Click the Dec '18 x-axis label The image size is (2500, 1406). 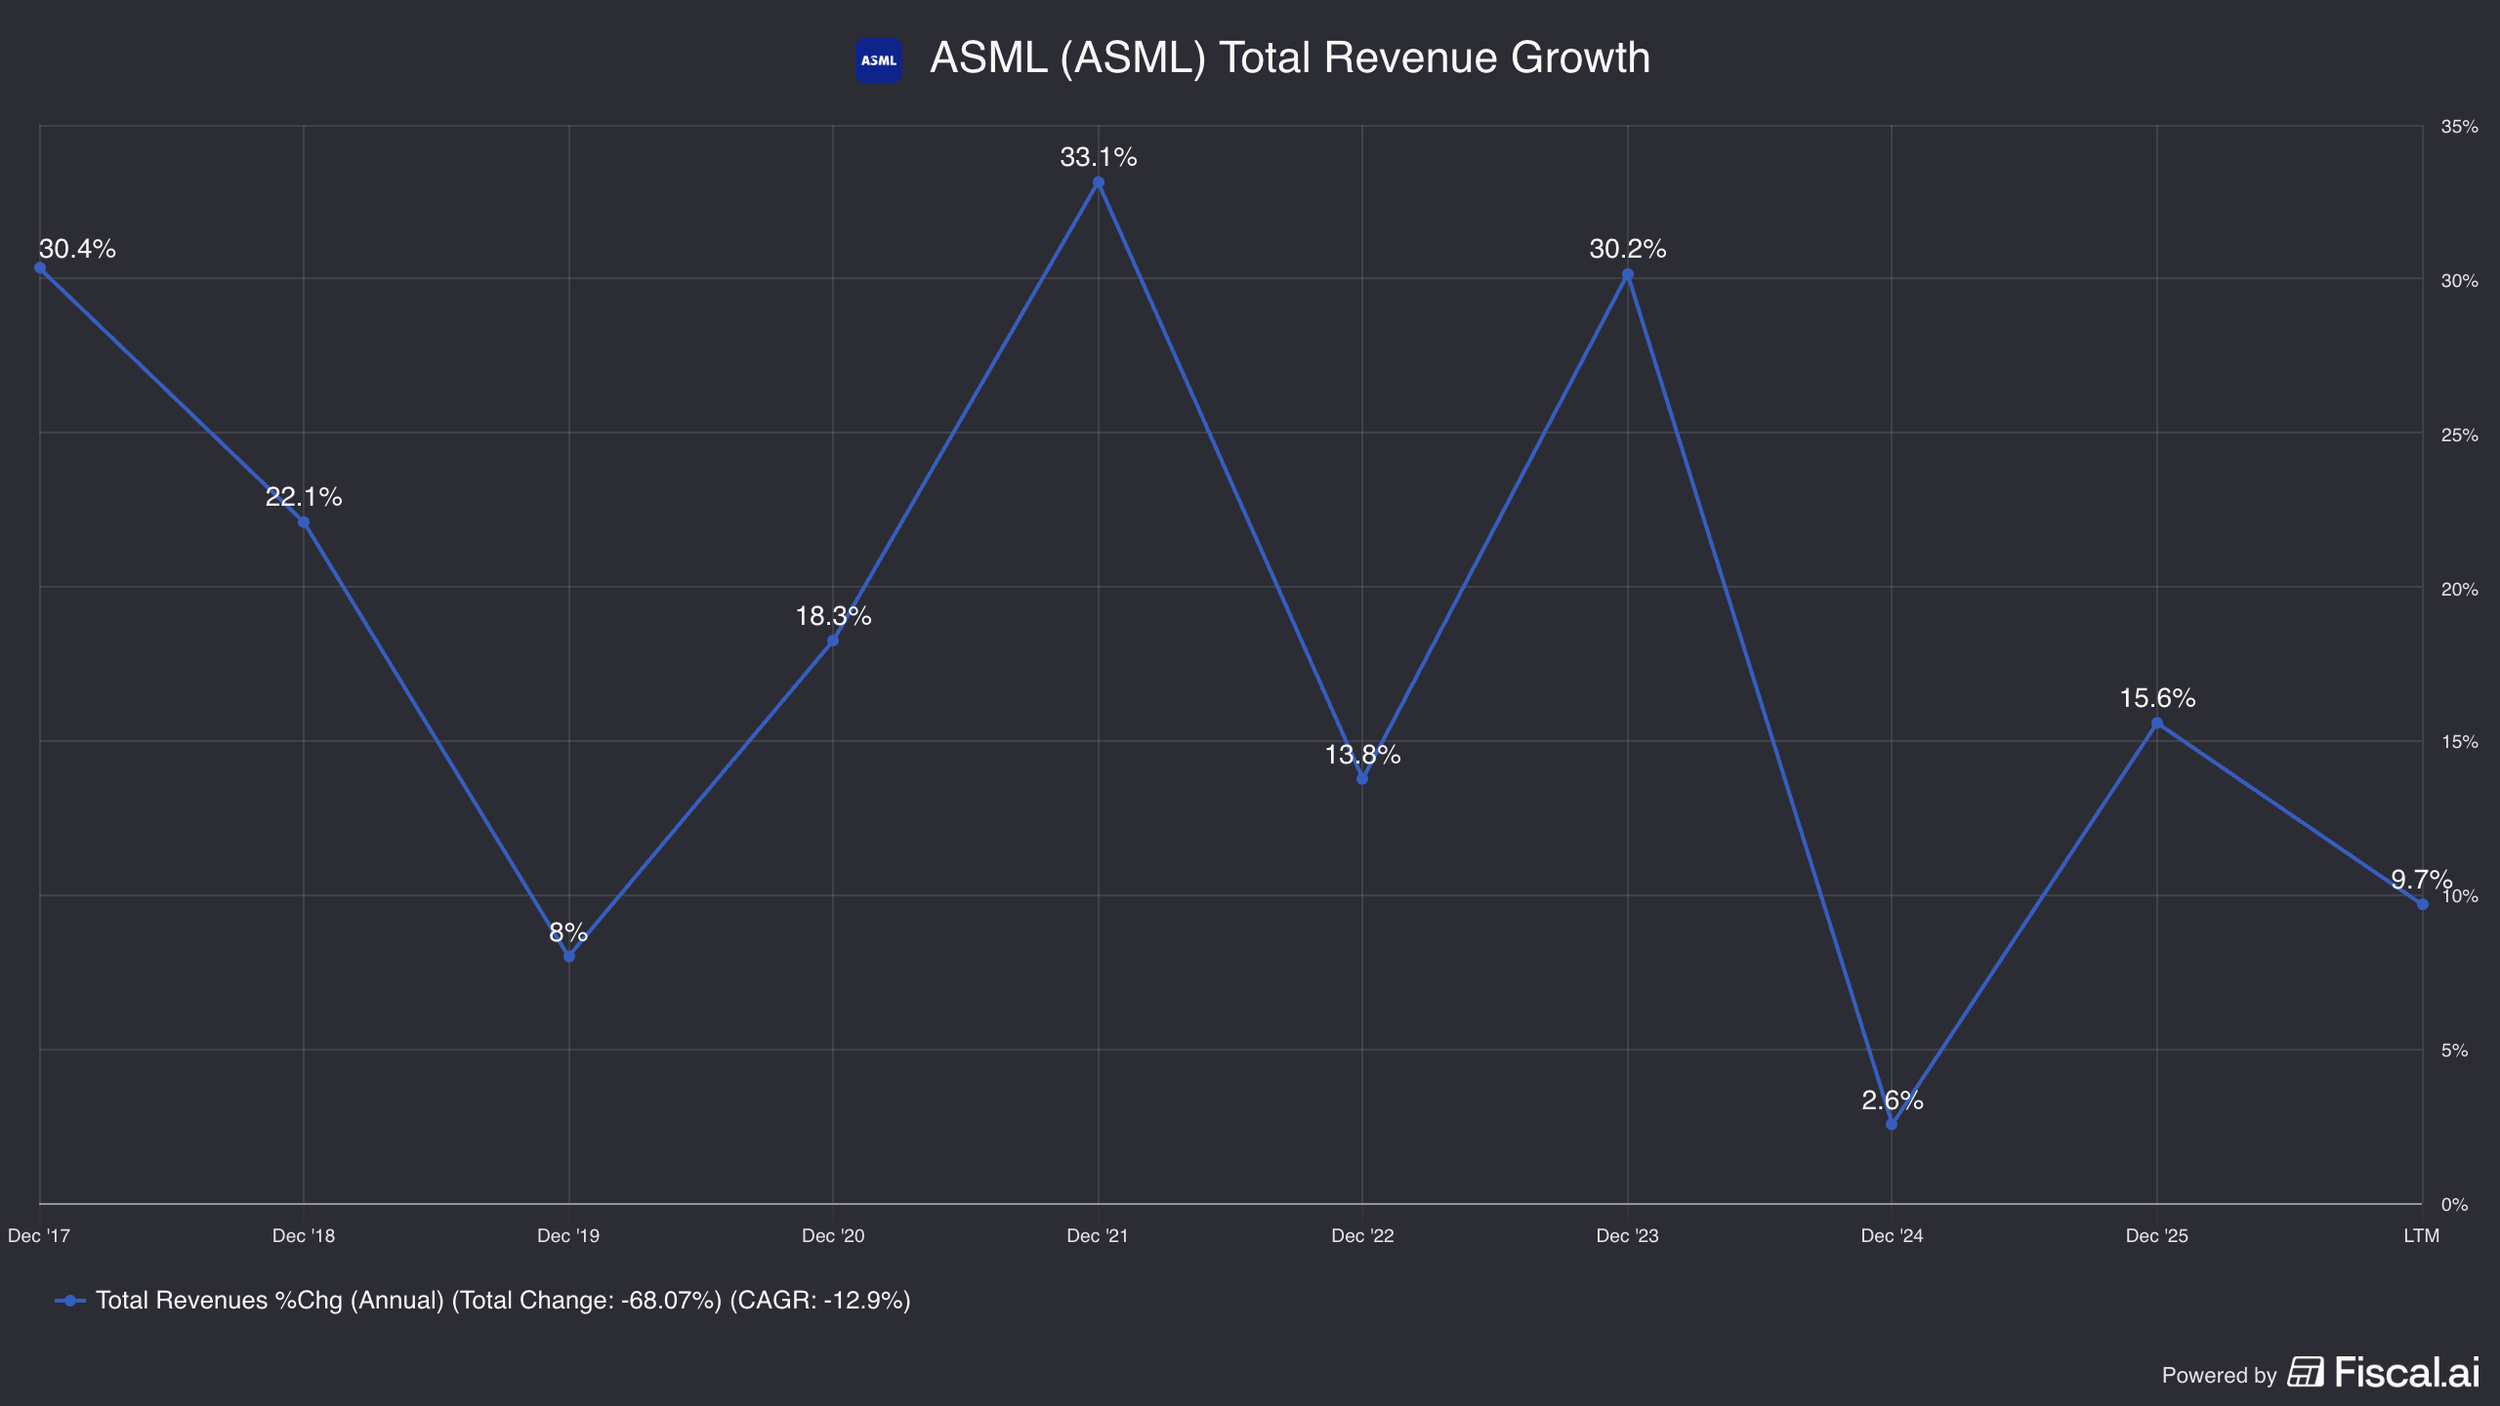(304, 1236)
